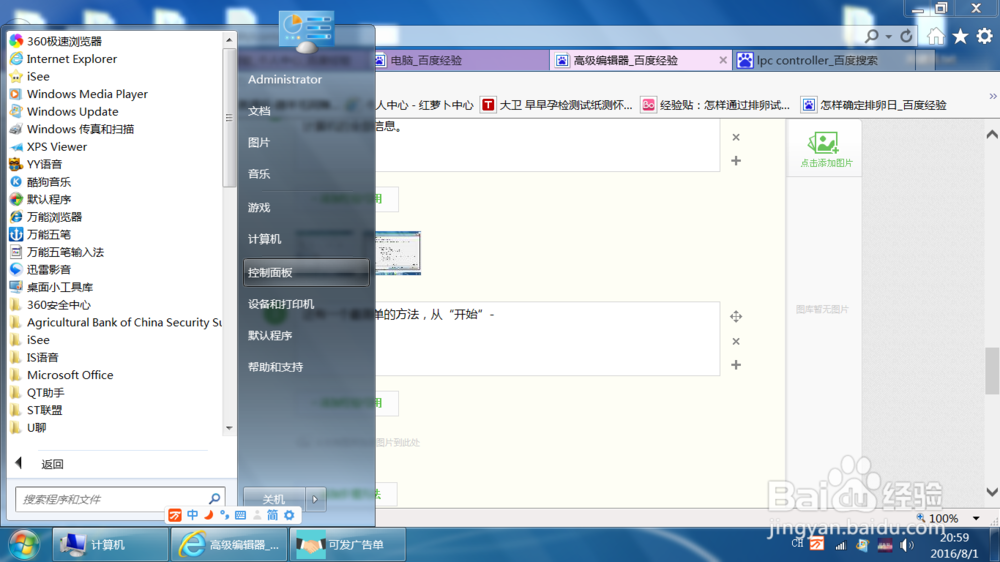Expand the IS语音 folder
The width and height of the screenshot is (1000, 562).
pos(34,357)
